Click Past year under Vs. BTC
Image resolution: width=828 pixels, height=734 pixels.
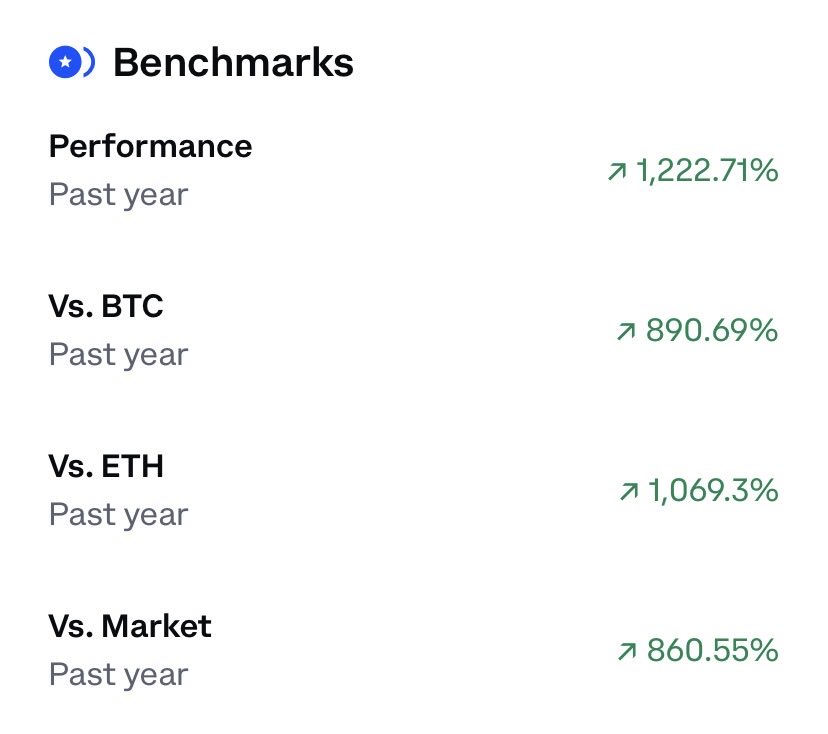[x=118, y=354]
